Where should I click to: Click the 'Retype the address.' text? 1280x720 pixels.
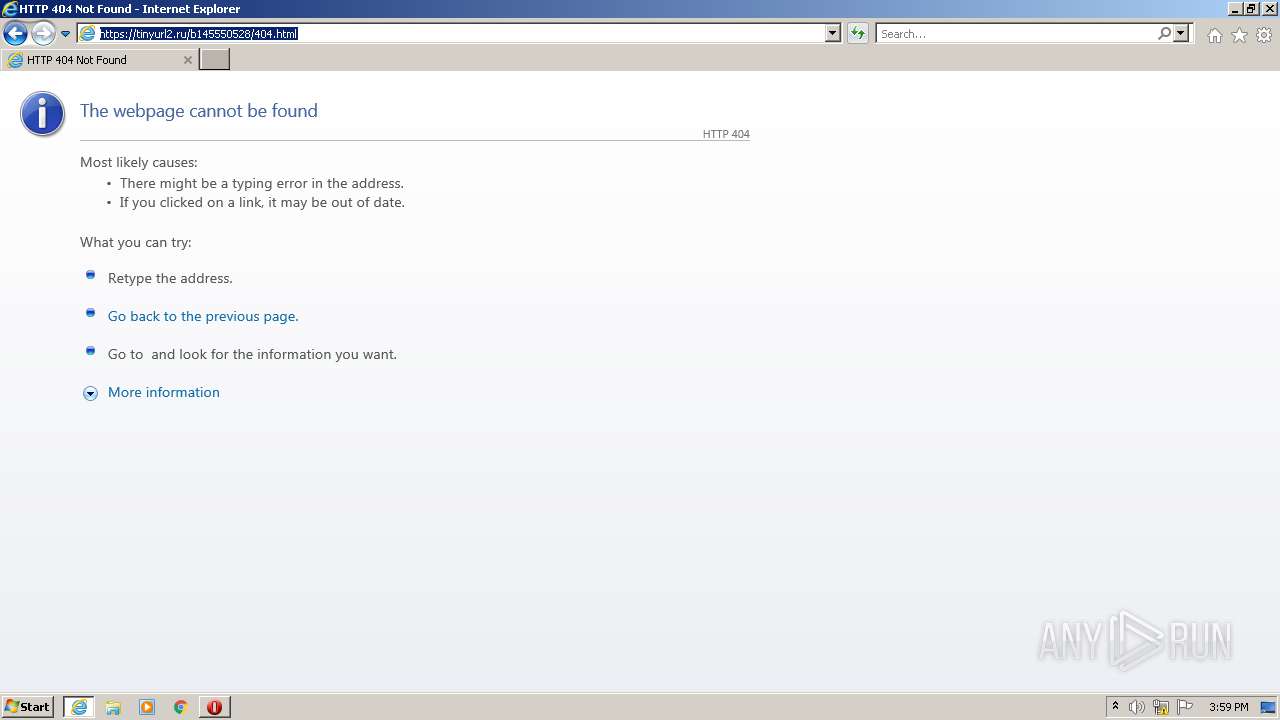(x=170, y=278)
